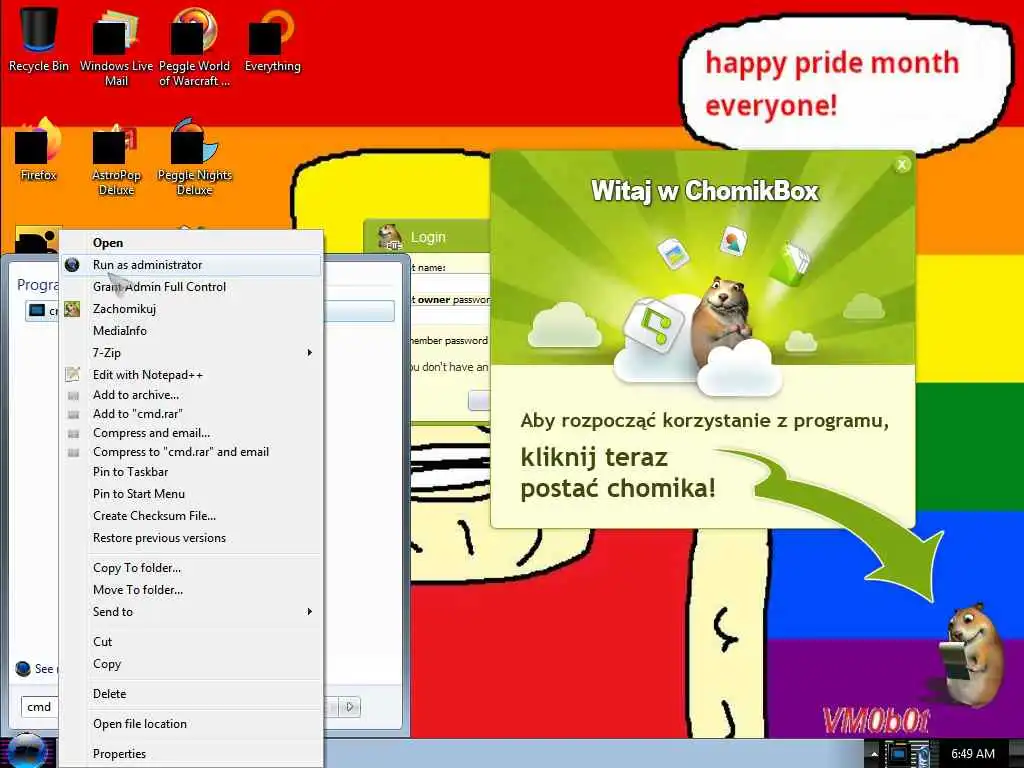The width and height of the screenshot is (1024, 768).
Task: Choose Delete from the context menu
Action: tap(191, 694)
